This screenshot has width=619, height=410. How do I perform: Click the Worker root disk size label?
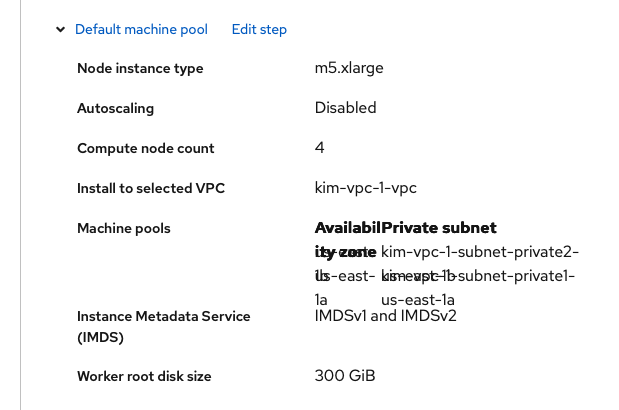(144, 376)
